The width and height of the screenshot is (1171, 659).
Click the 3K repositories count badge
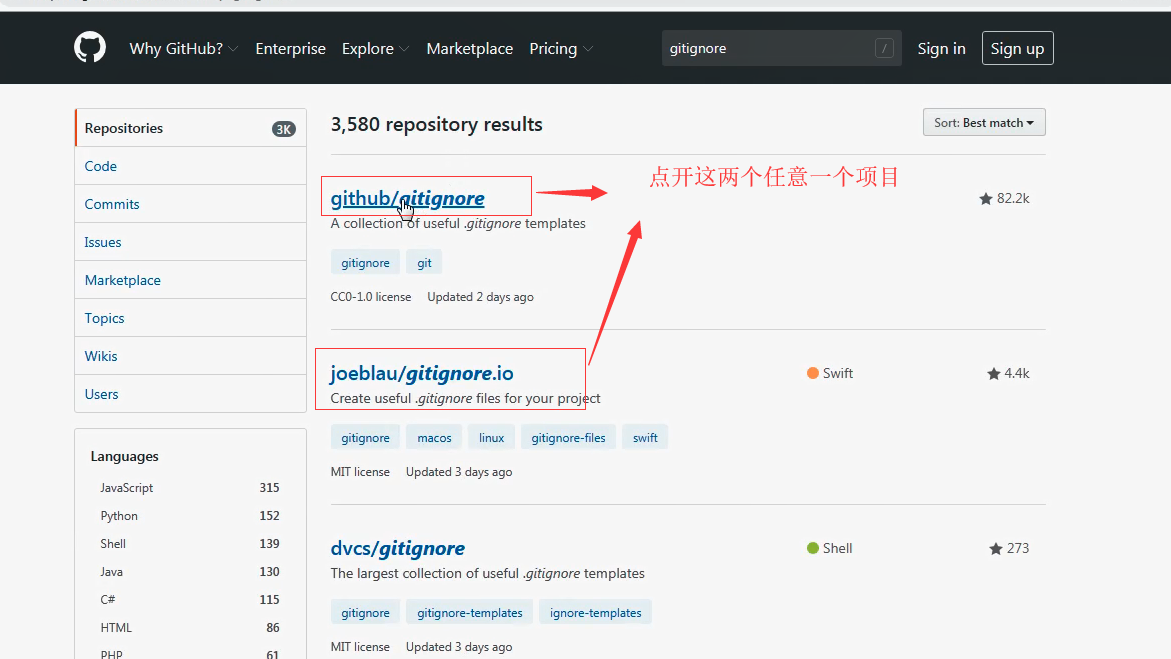[283, 129]
